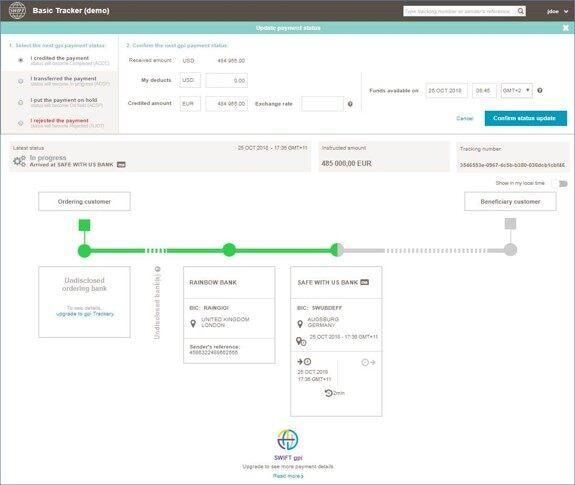575x485 pixels.
Task: Click the Exchange rate input field
Action: tap(322, 104)
